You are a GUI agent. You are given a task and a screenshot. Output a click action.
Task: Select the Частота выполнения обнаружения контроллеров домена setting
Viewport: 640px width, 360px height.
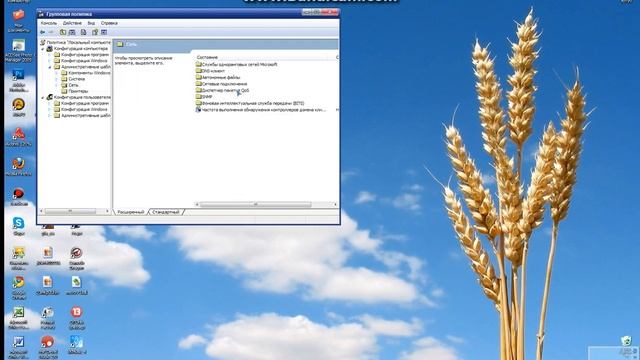(261, 110)
